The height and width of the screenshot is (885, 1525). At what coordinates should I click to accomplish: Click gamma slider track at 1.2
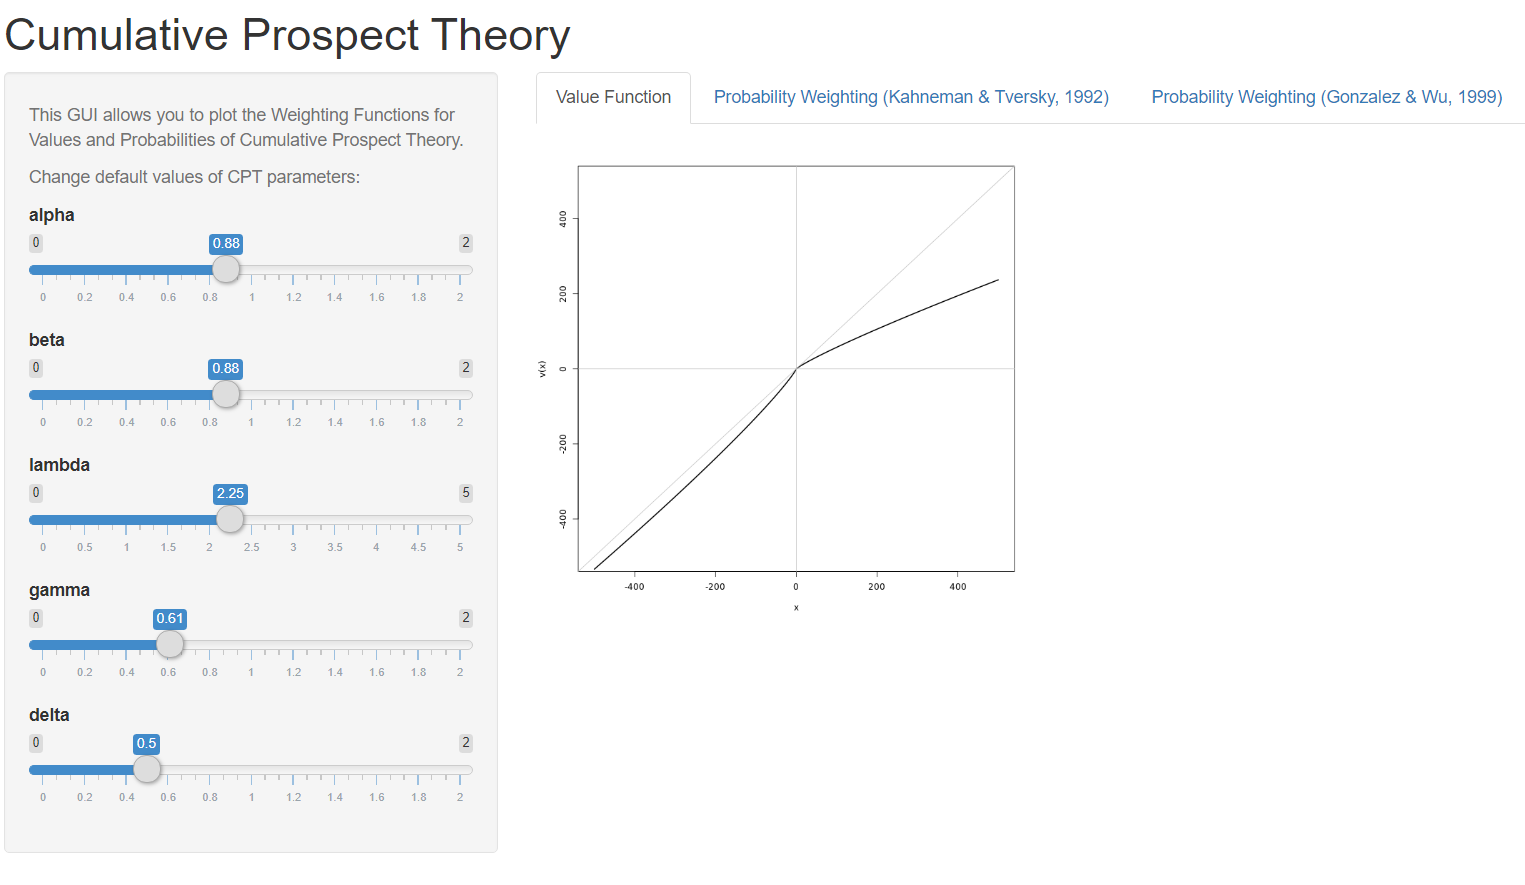click(293, 645)
